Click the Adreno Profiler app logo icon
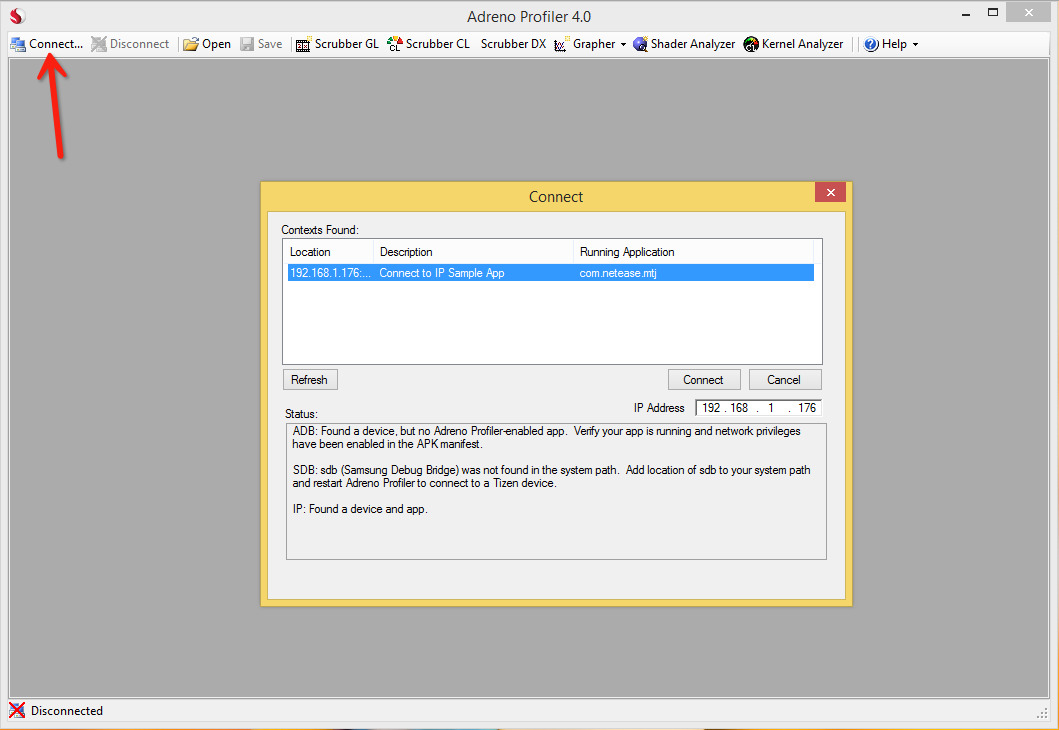This screenshot has width=1059, height=730. [17, 16]
